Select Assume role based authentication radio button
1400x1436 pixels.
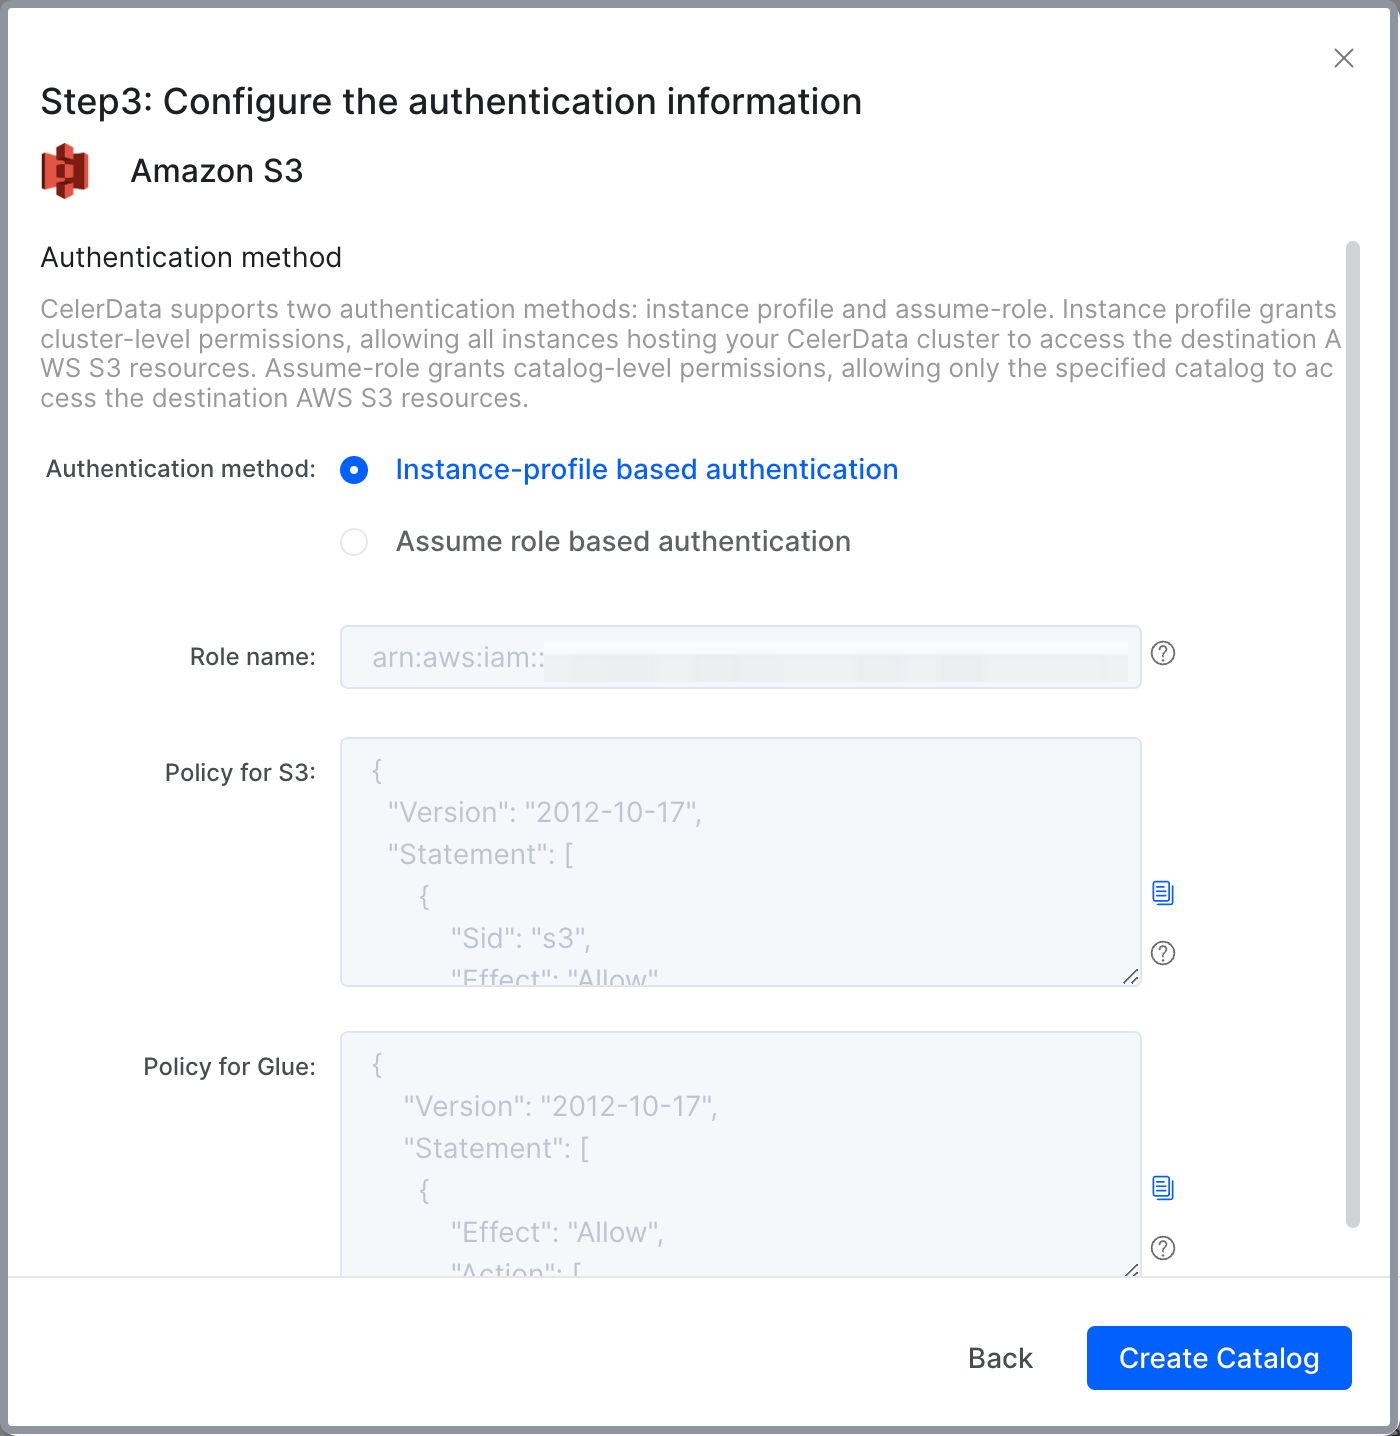pos(354,542)
